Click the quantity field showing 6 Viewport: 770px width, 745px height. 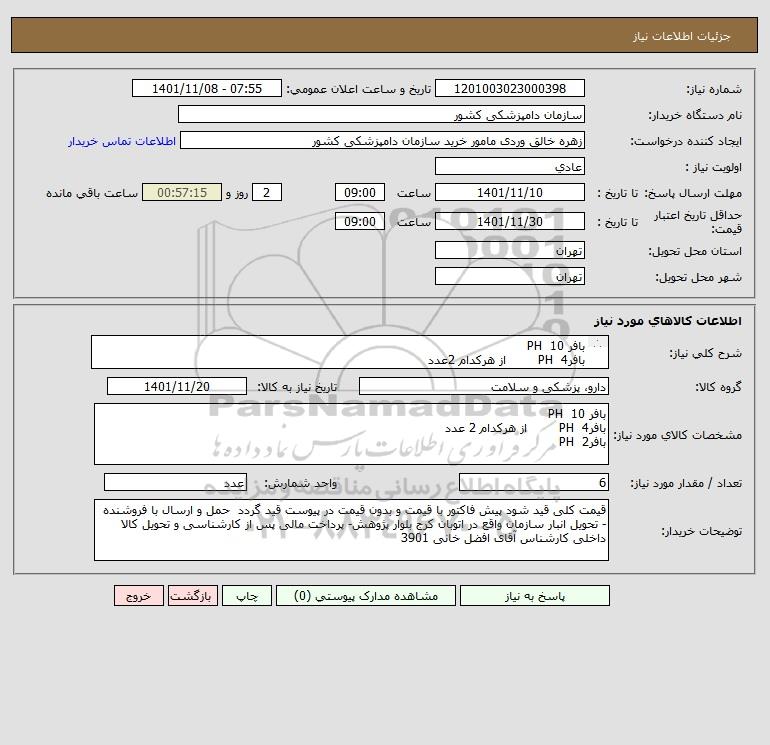click(x=534, y=482)
